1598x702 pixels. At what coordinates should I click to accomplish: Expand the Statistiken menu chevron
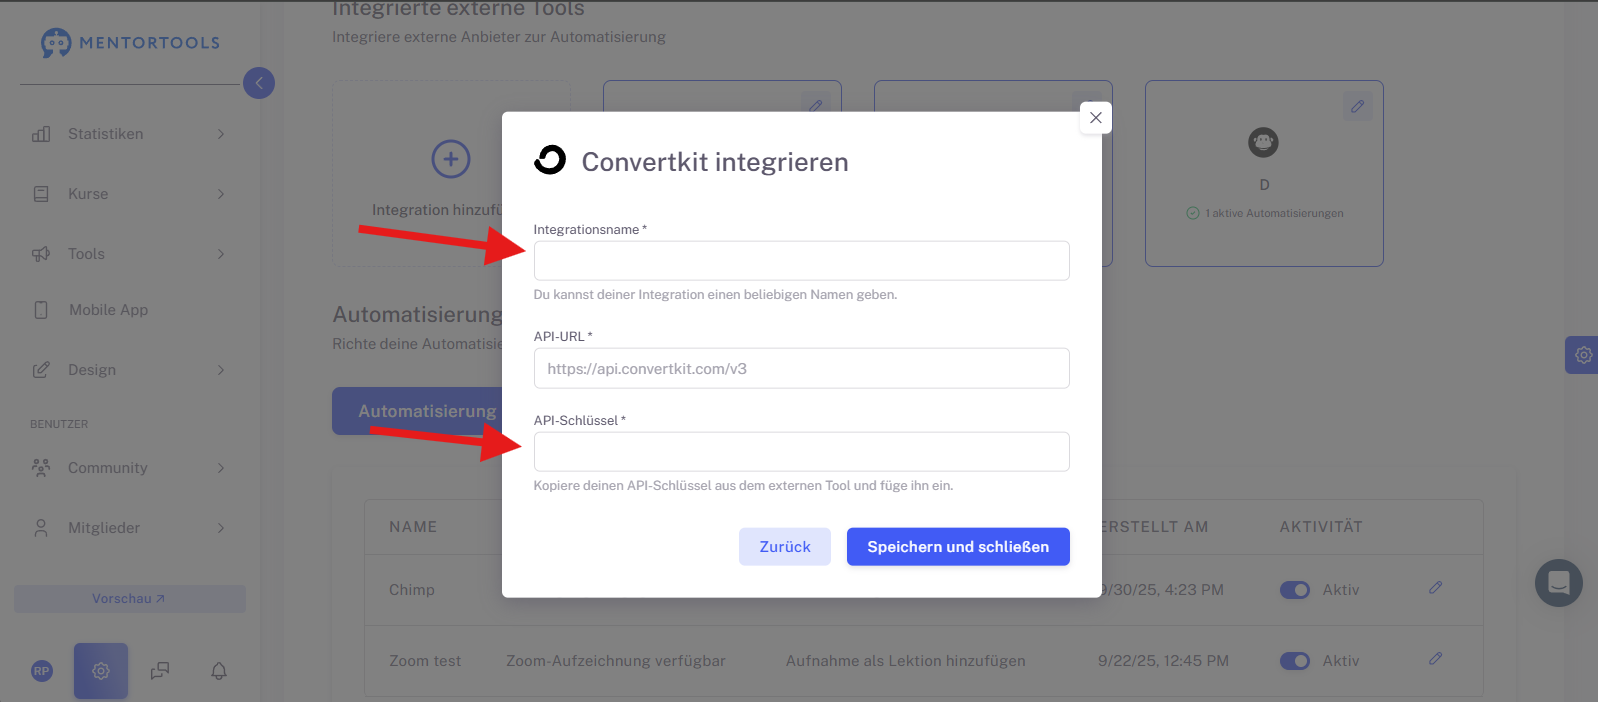[x=221, y=134]
